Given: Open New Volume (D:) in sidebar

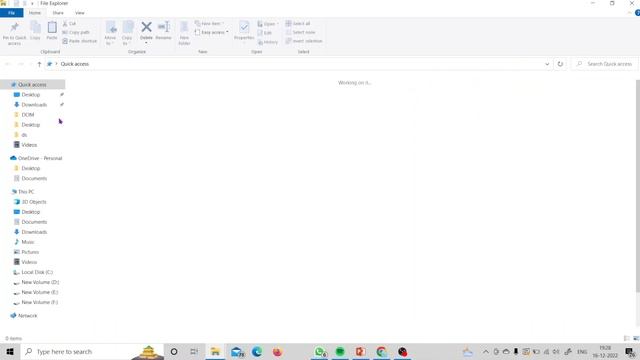Looking at the screenshot, I should [x=40, y=282].
